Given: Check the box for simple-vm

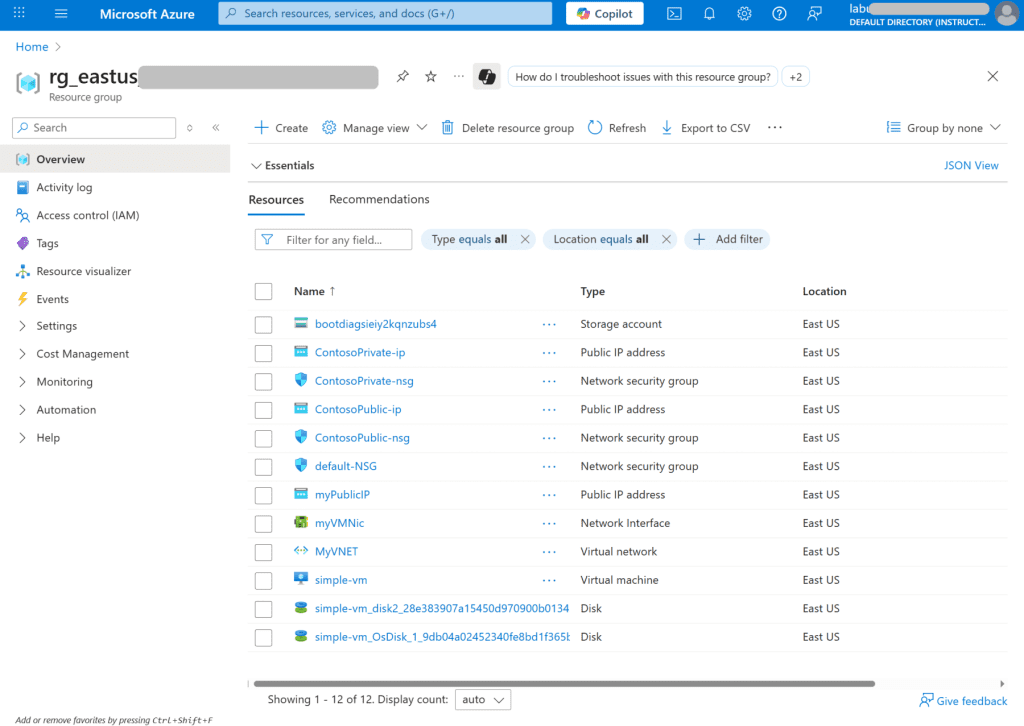Looking at the screenshot, I should [263, 581].
